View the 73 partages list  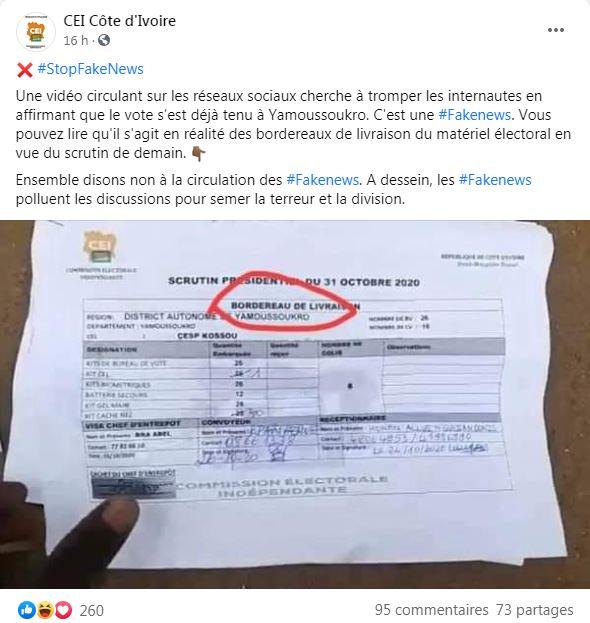coord(534,610)
